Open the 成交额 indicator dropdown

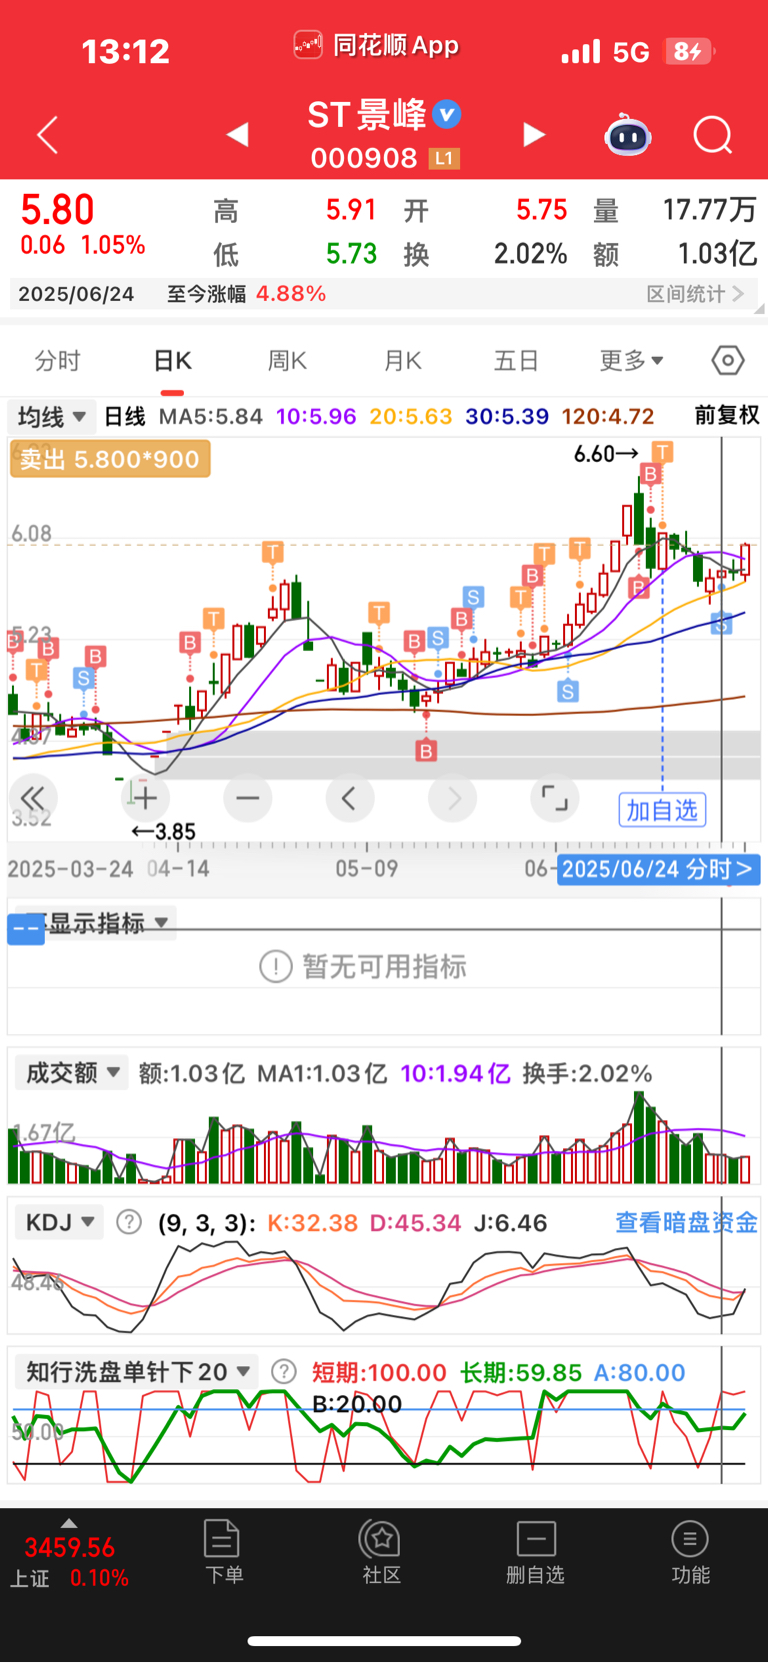pyautogui.click(x=72, y=1073)
